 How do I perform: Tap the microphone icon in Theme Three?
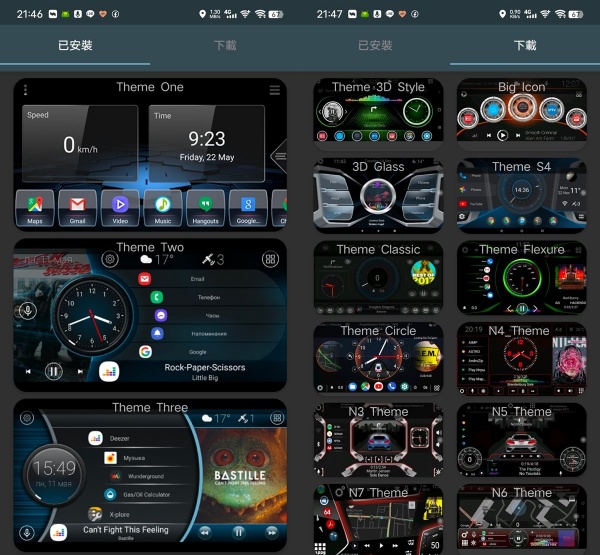(27, 532)
